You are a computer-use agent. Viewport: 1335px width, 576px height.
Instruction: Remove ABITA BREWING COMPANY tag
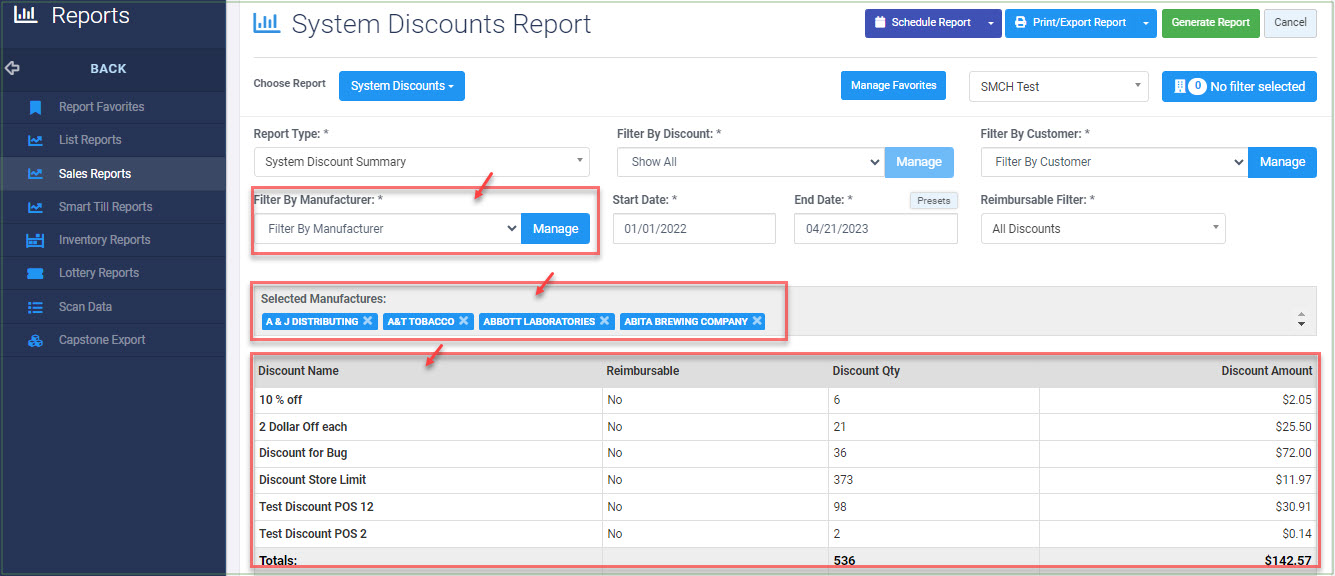click(757, 321)
